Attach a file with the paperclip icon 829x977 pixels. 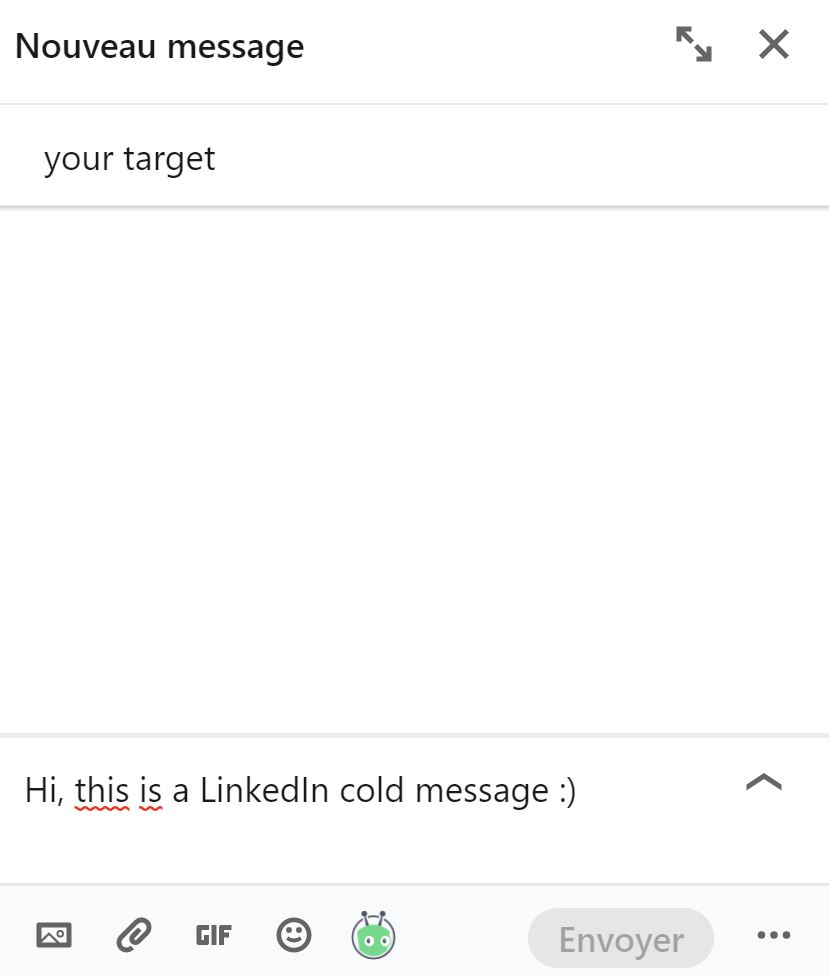tap(133, 936)
